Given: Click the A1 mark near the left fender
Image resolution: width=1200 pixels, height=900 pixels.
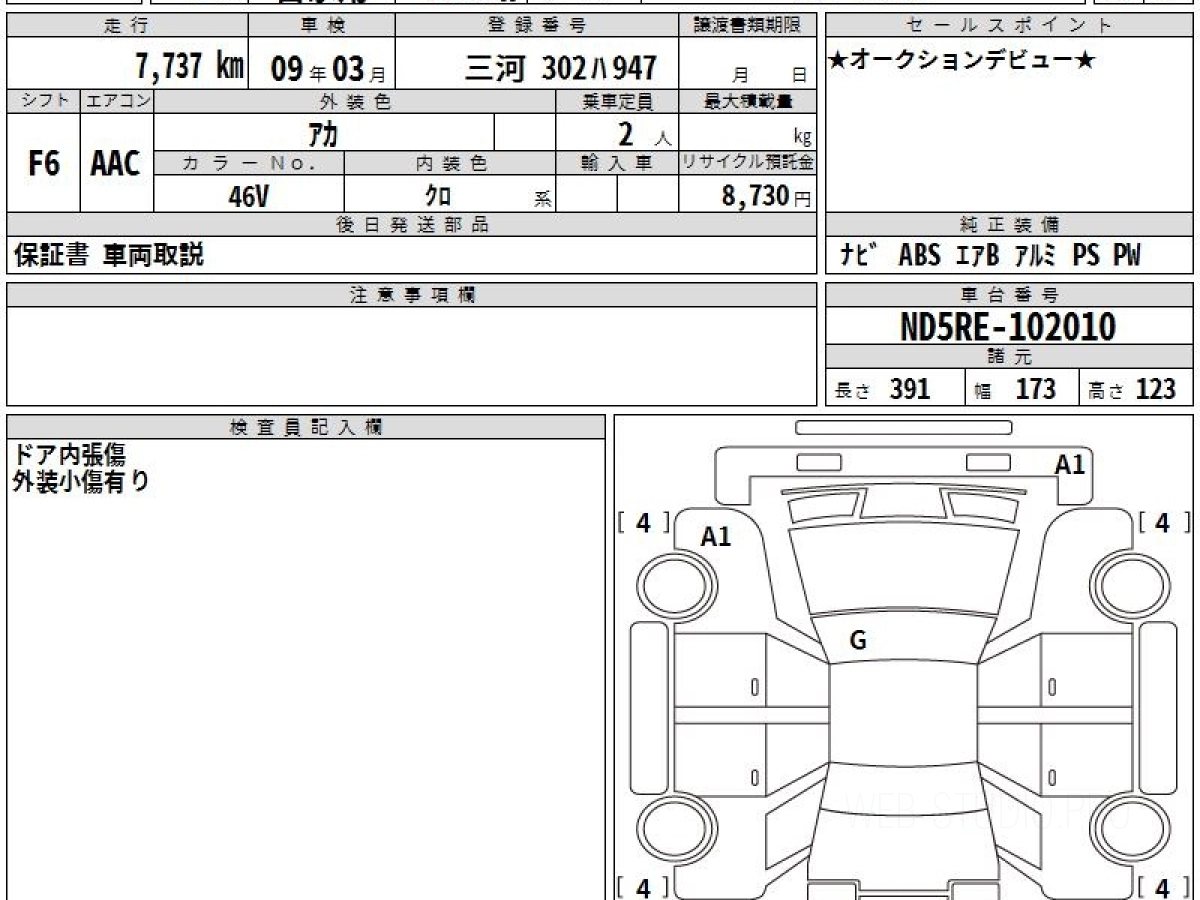Looking at the screenshot, I should tap(716, 536).
